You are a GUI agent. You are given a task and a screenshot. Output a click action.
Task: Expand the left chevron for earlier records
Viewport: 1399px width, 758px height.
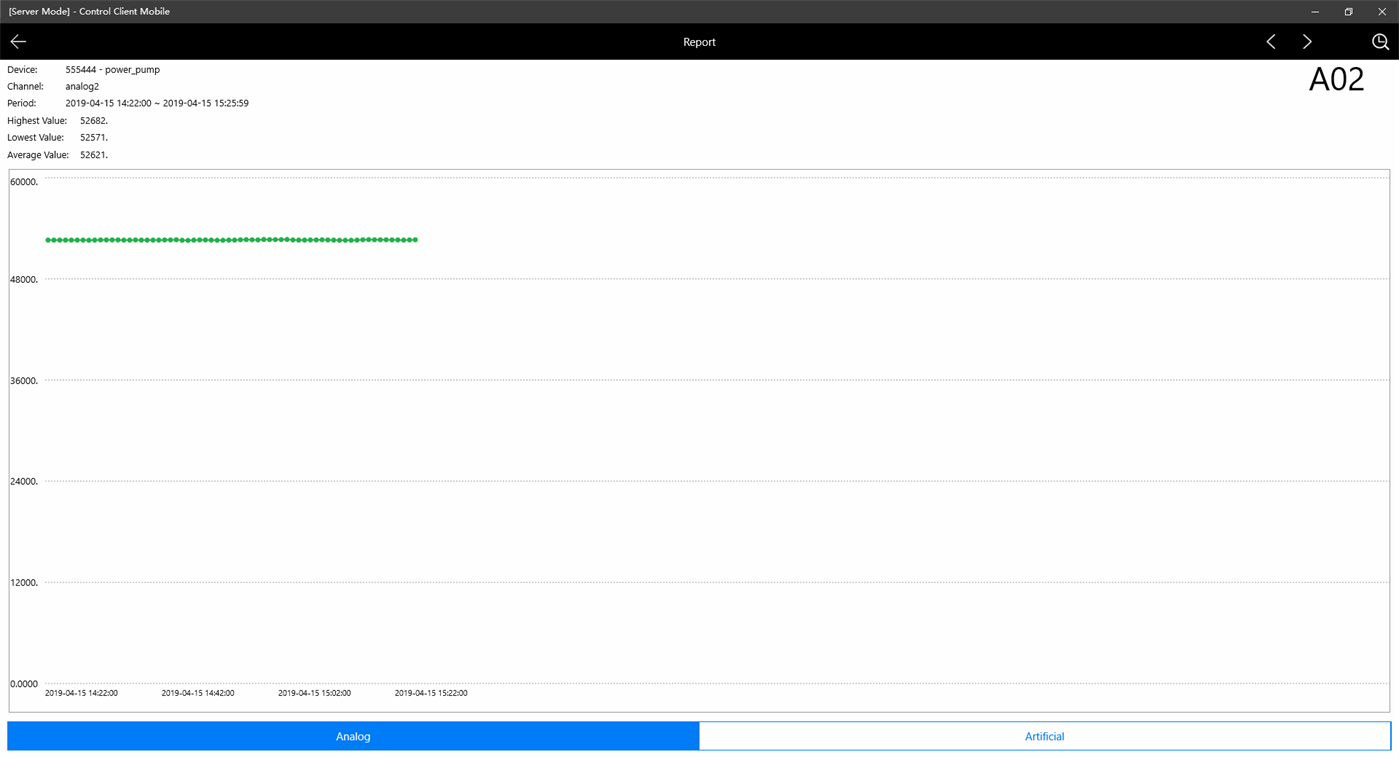1270,41
